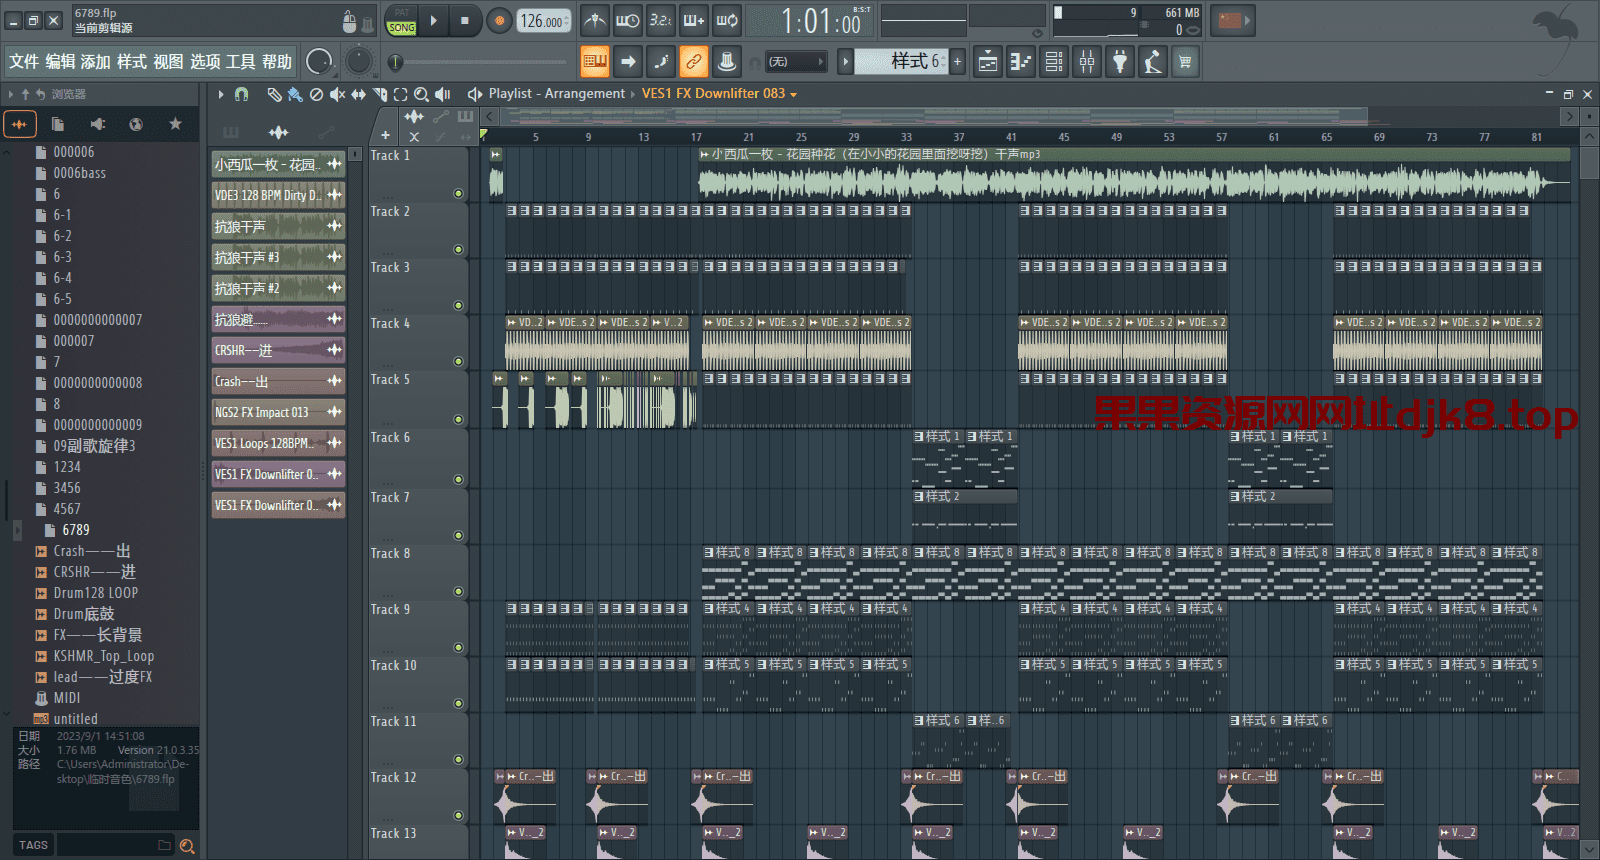Open the mixer window icon
The image size is (1600, 860).
point(1087,62)
